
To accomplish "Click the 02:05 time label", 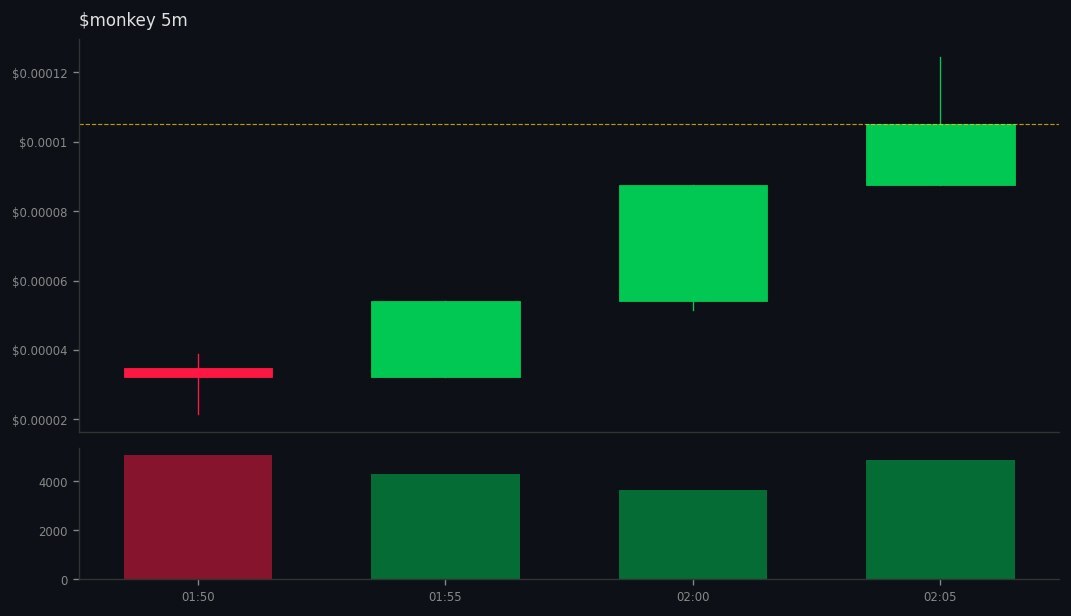I will [940, 596].
